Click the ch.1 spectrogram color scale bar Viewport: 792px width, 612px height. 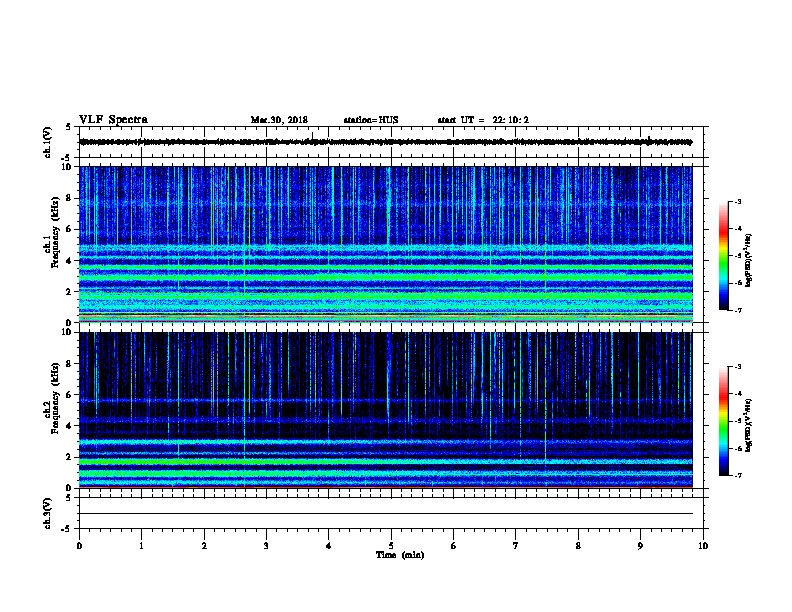[x=723, y=256]
